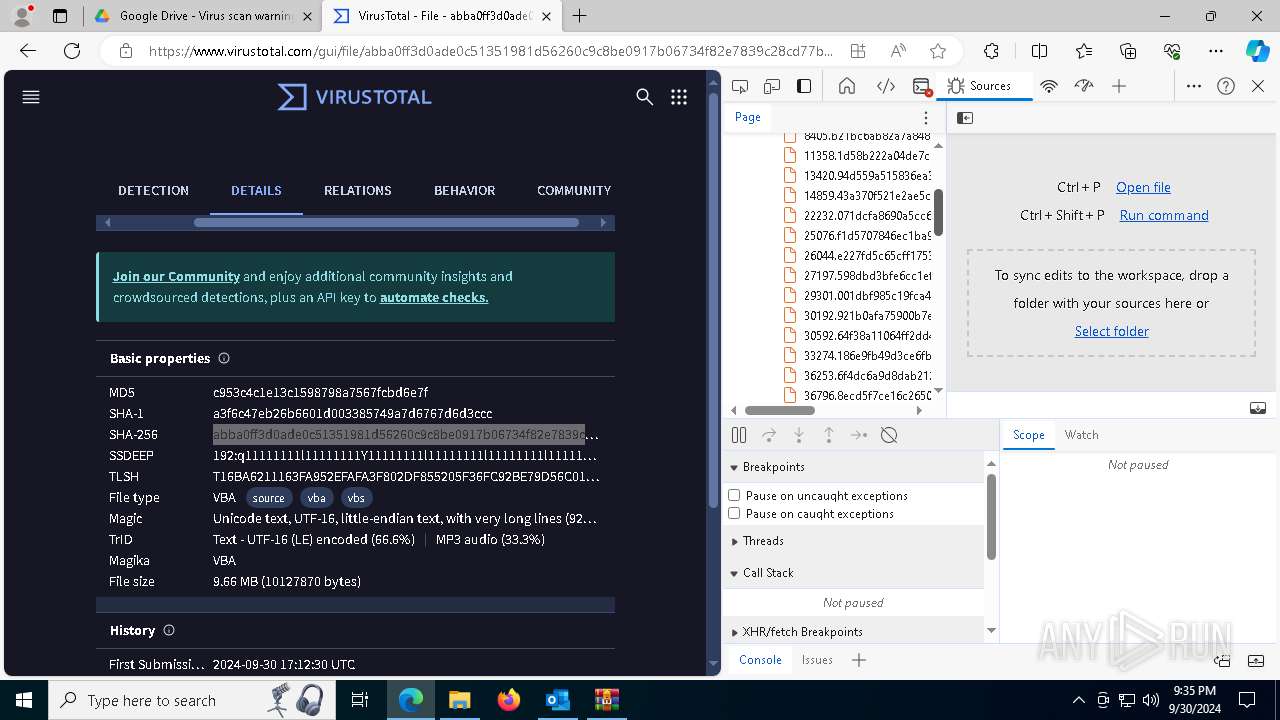Click the browser address bar
The width and height of the screenshot is (1280, 720).
(x=490, y=51)
